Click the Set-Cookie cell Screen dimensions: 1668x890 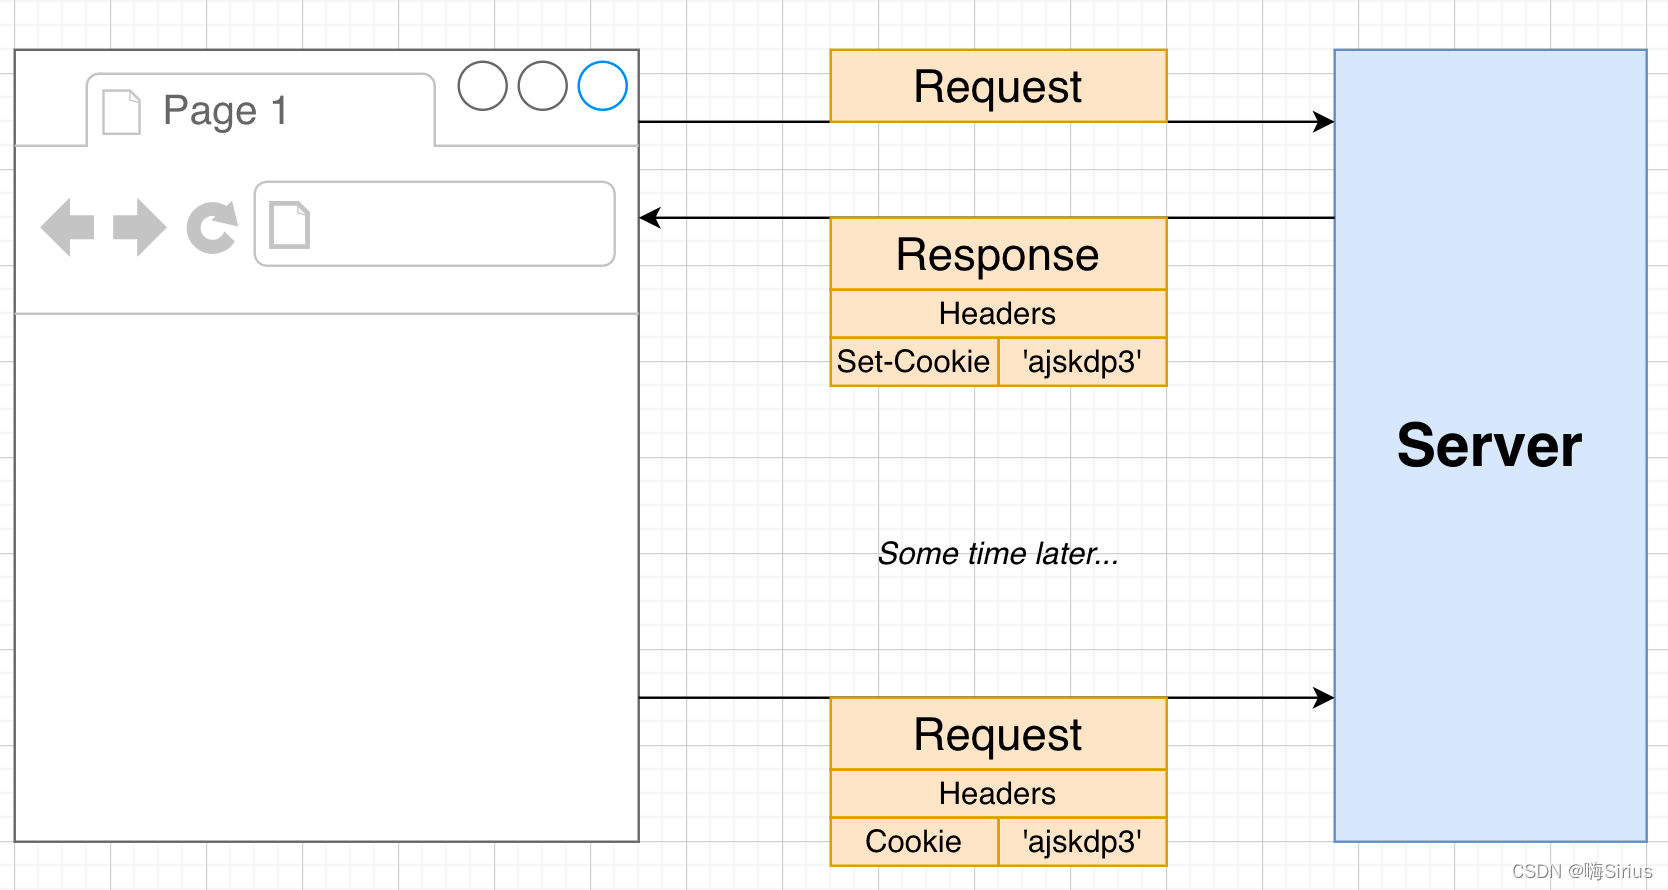(x=915, y=362)
